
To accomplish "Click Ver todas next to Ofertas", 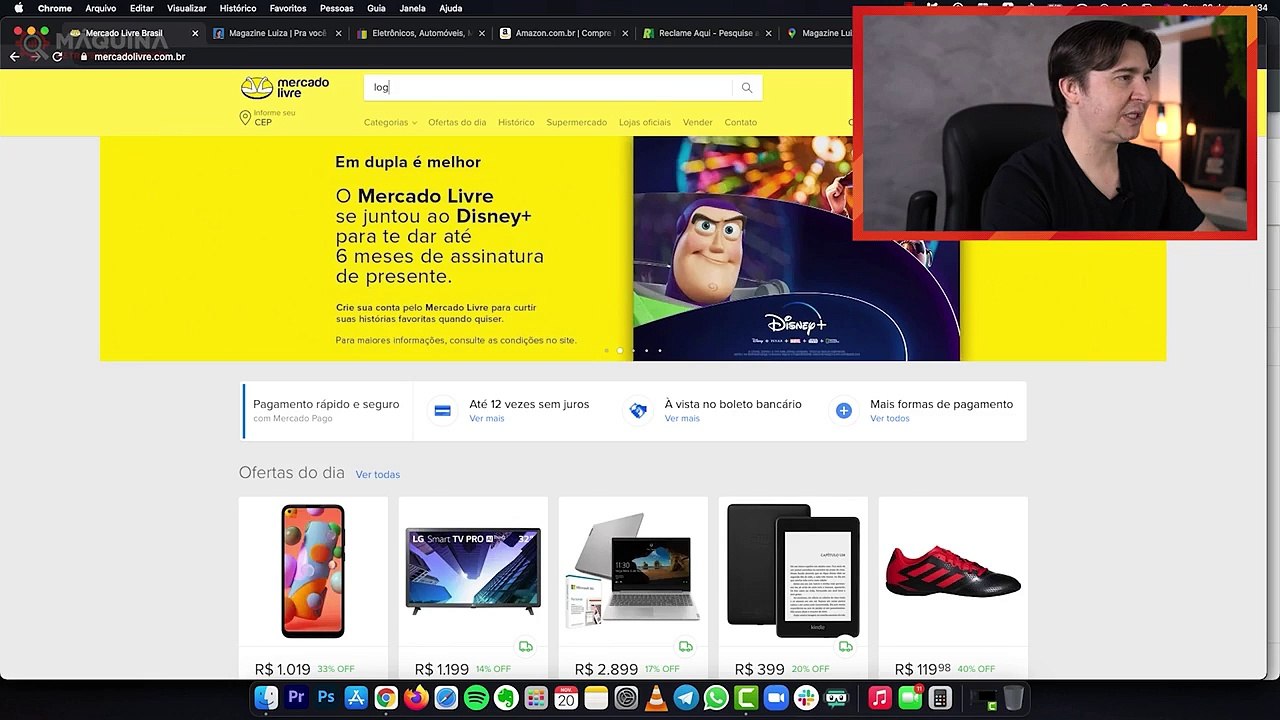I will (x=378, y=475).
